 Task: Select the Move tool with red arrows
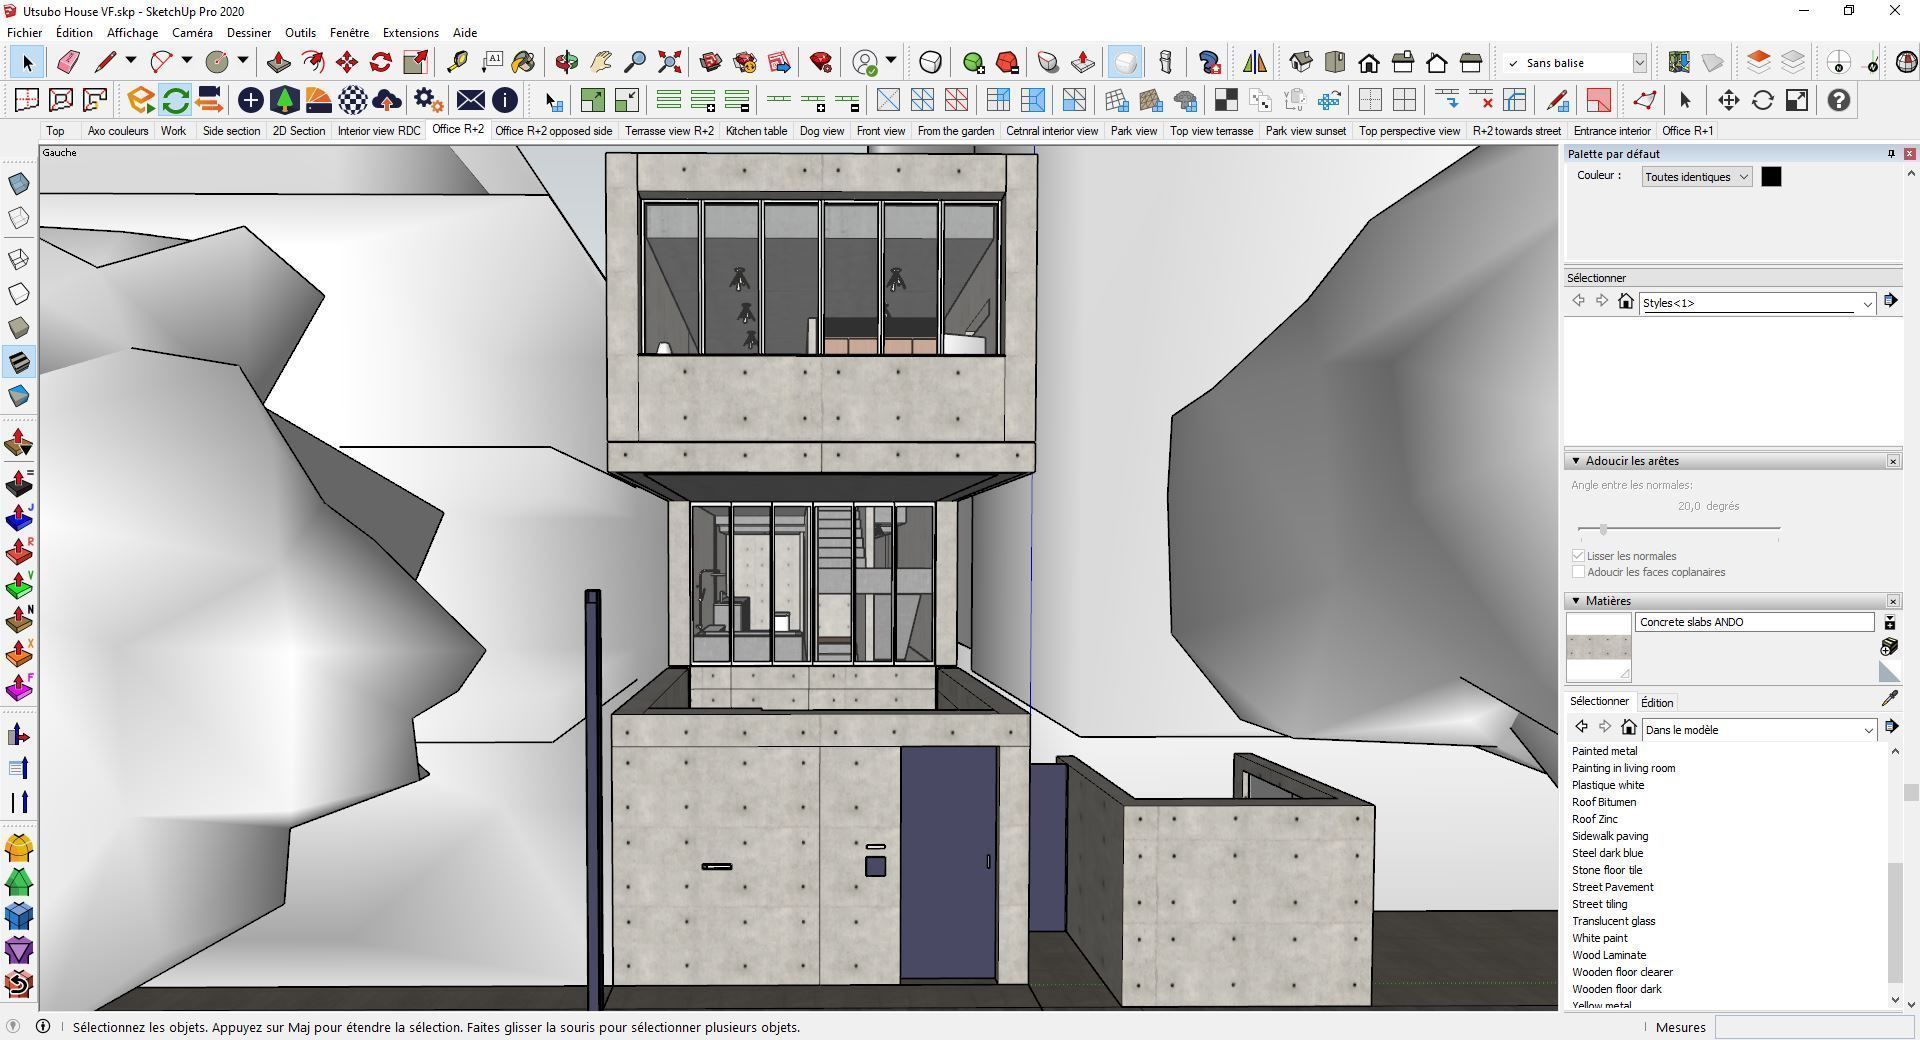pyautogui.click(x=347, y=62)
